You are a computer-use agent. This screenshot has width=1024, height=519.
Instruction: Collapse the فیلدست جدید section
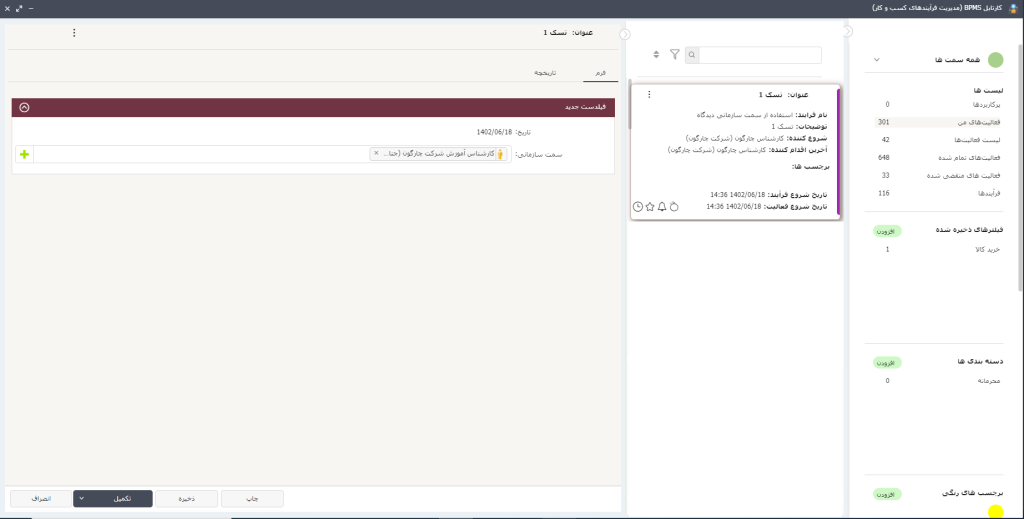24,106
